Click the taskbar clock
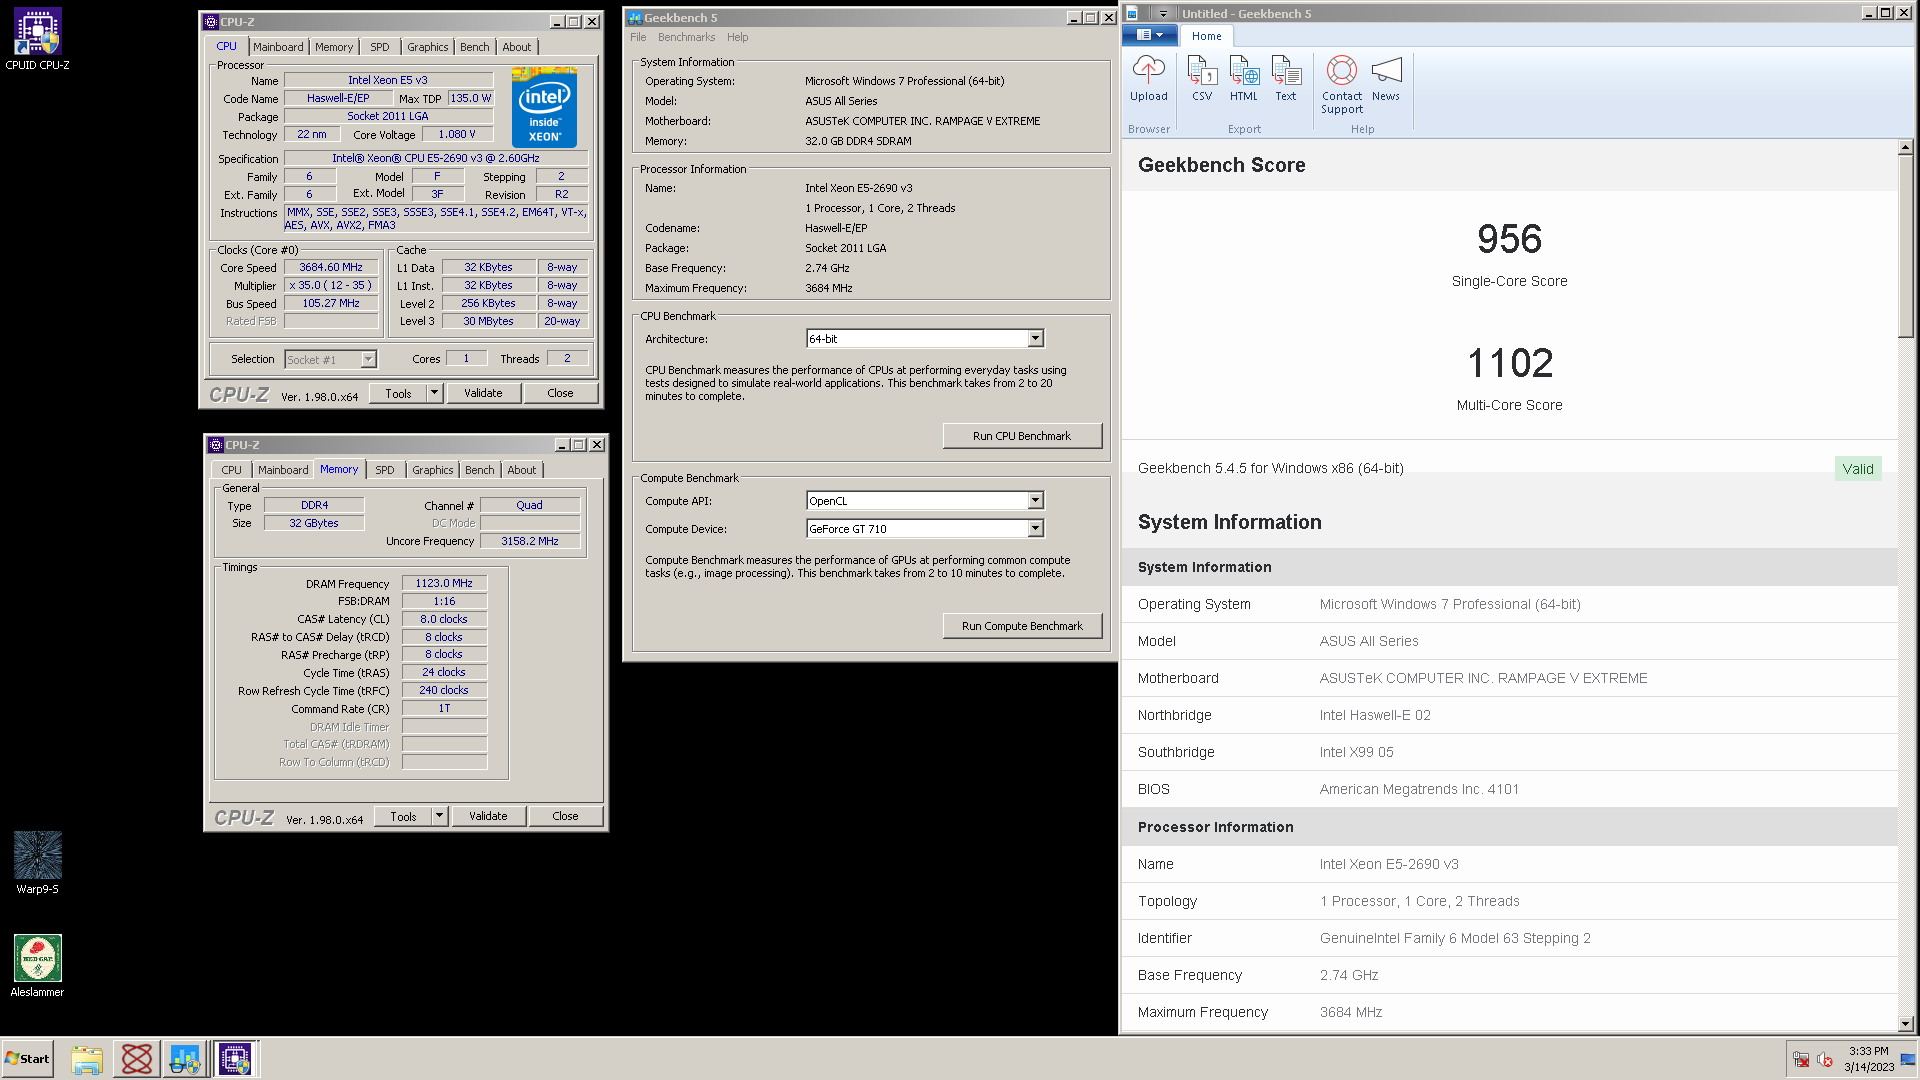 click(1868, 1059)
